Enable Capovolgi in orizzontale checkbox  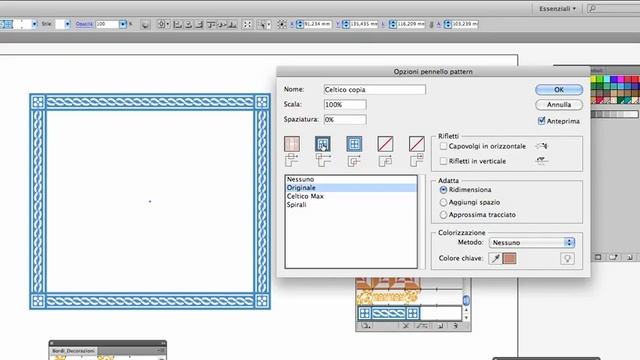pyautogui.click(x=443, y=146)
